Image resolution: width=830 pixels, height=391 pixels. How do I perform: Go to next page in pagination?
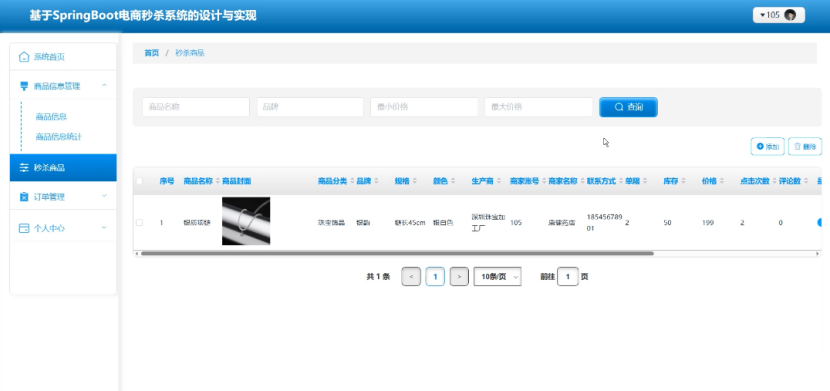point(459,277)
